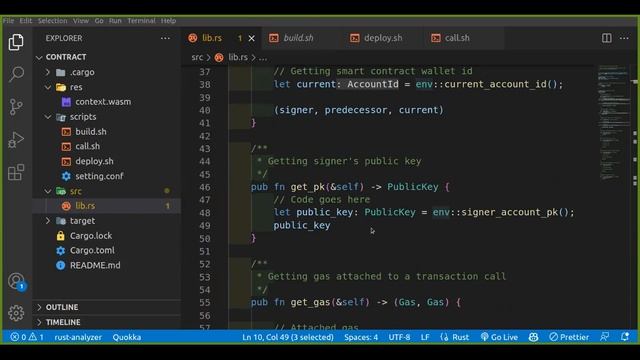Screen dimensions: 640x360
Task: Open Cargo.lock file
Action: [x=91, y=236]
